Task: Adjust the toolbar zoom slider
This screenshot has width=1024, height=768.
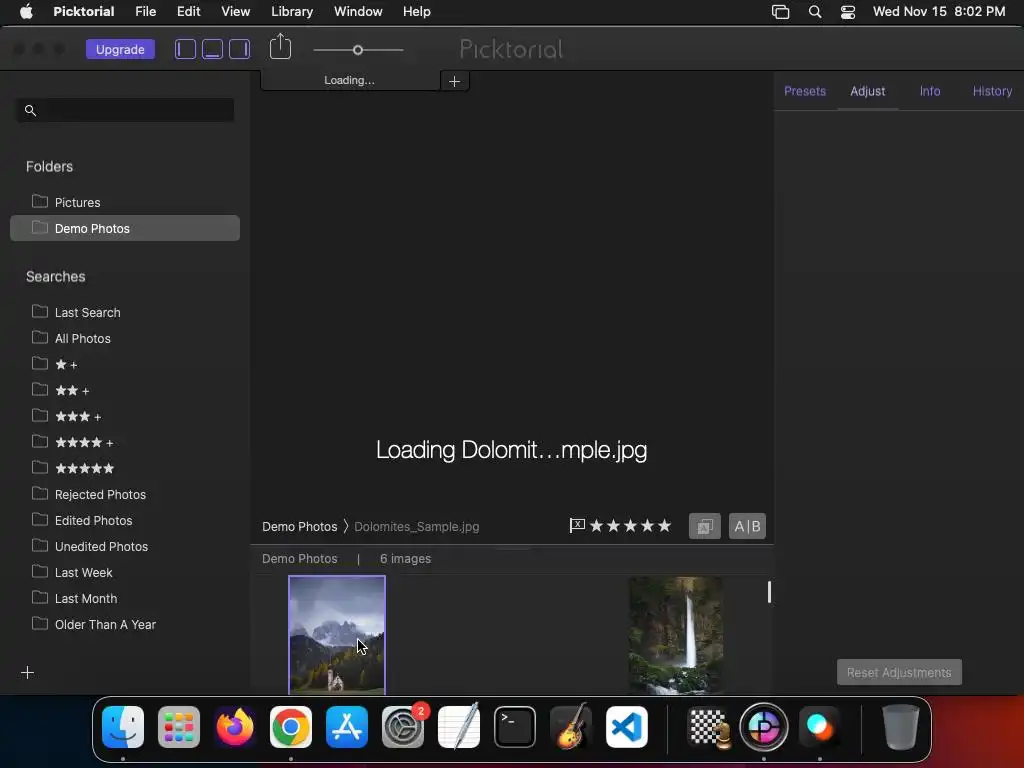Action: [x=358, y=50]
